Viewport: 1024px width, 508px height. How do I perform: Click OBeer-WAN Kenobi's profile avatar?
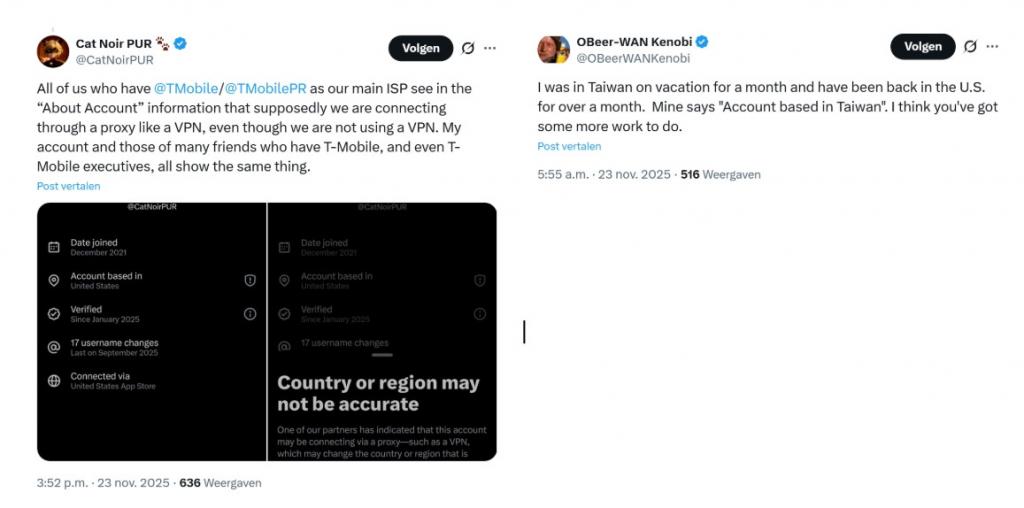[x=554, y=49]
